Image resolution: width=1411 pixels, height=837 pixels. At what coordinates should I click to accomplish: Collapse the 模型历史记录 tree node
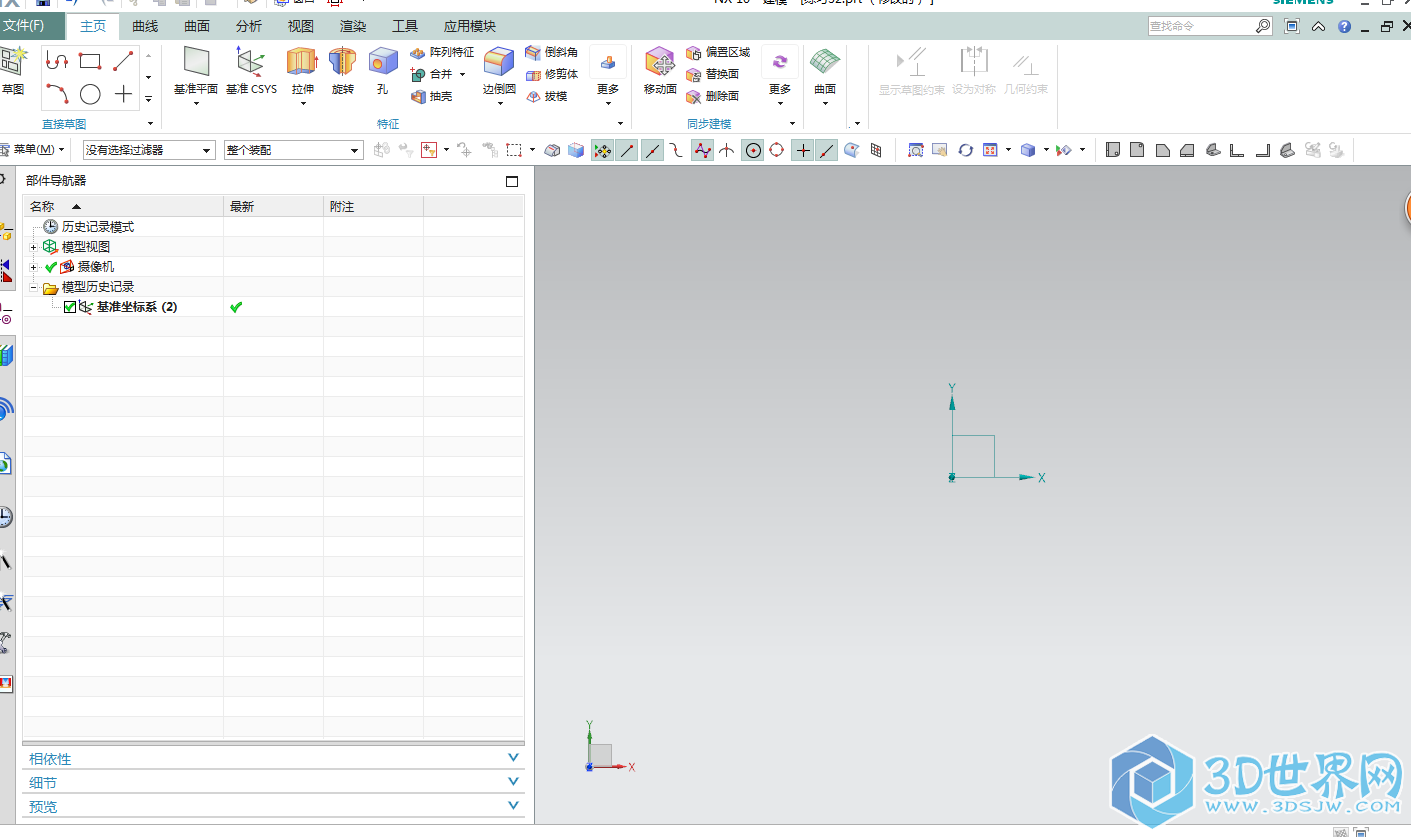click(x=34, y=287)
